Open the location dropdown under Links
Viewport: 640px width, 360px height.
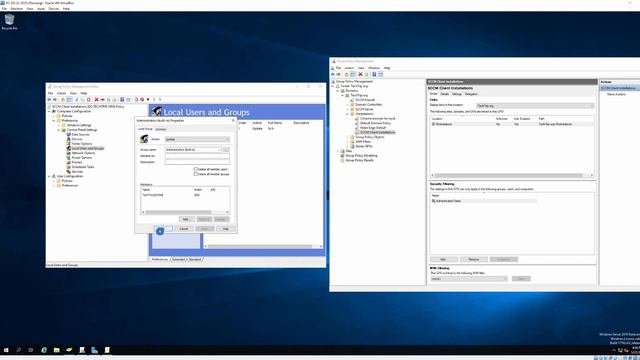point(535,105)
